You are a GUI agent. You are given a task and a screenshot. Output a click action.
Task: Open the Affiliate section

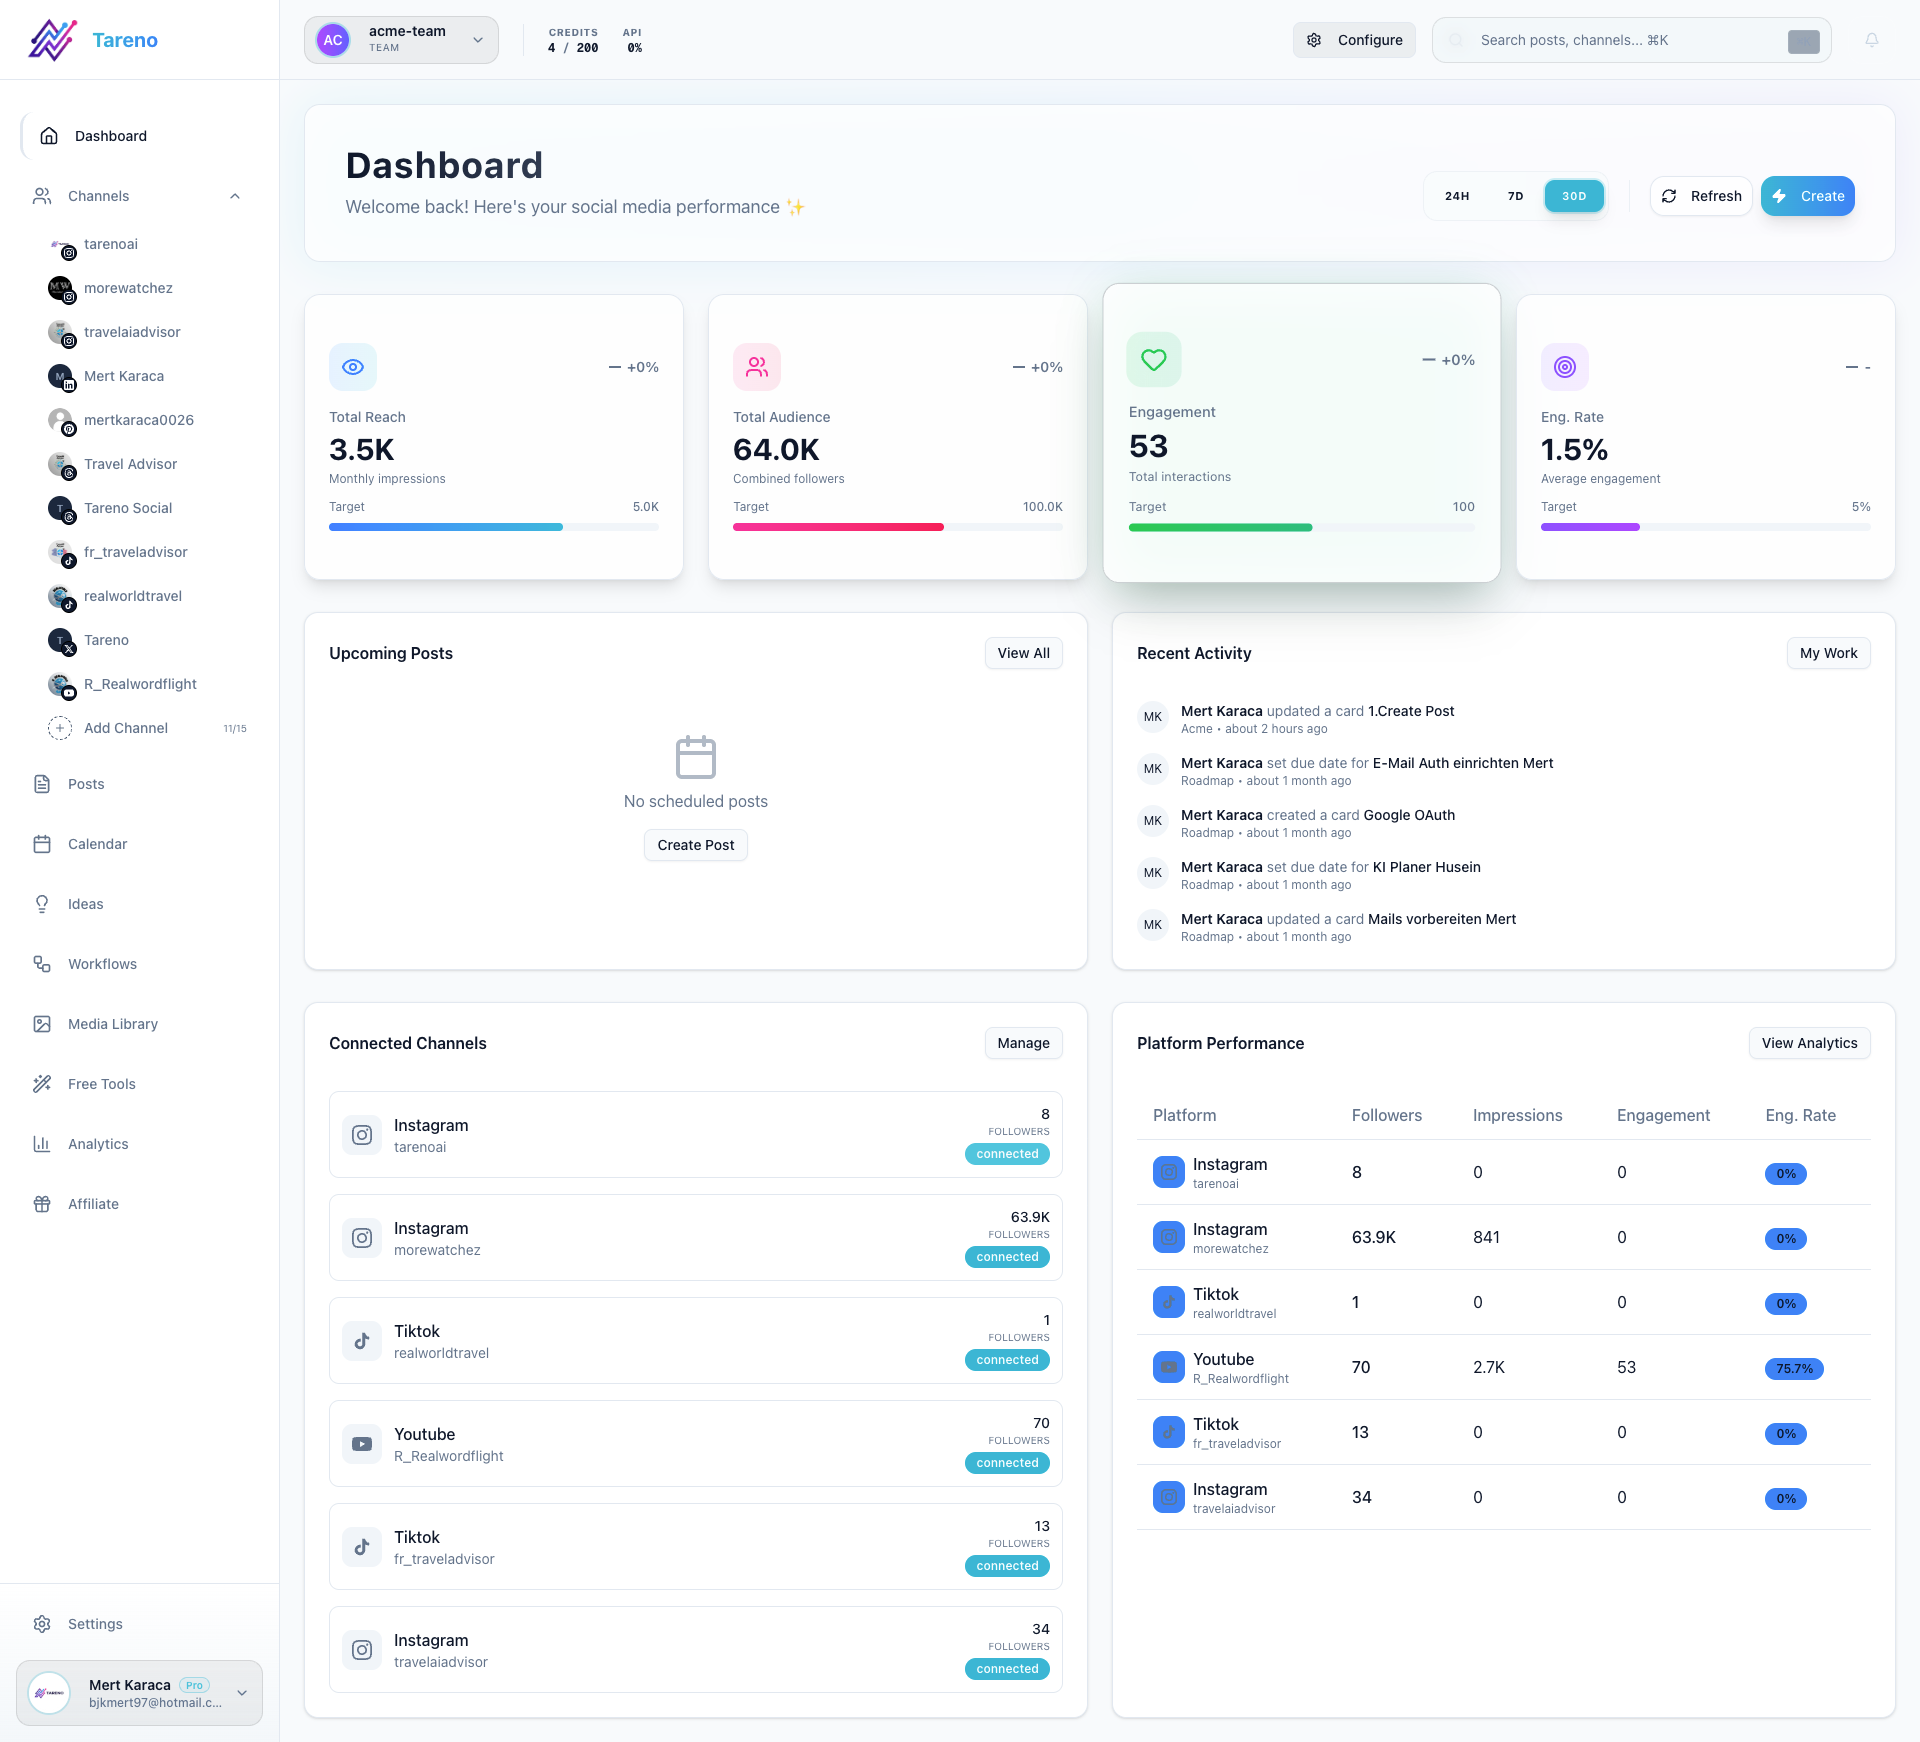click(x=92, y=1203)
